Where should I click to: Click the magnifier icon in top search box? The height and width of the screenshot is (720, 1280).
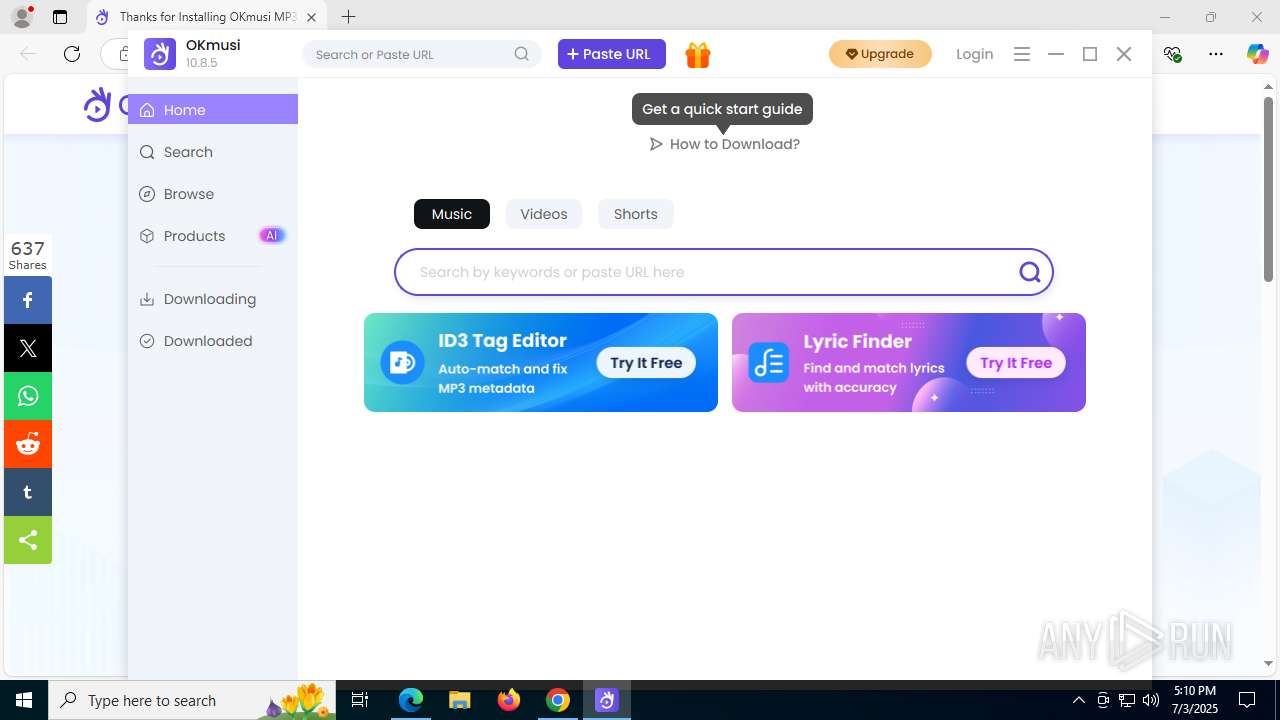(x=522, y=54)
